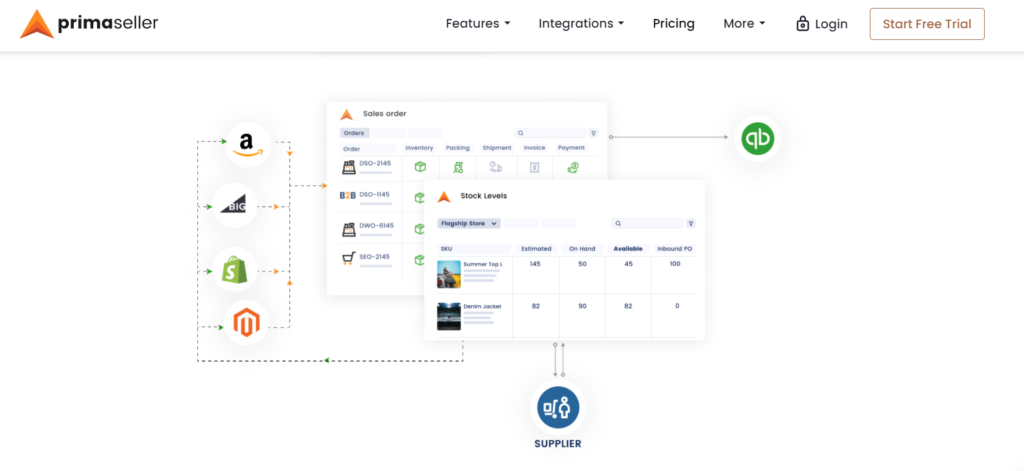Click the Magento icon
Image resolution: width=1024 pixels, height=471 pixels.
247,323
